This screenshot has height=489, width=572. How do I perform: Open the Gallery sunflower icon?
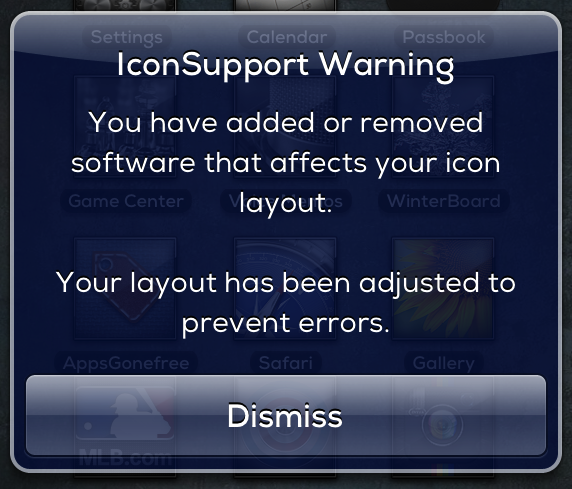click(443, 289)
